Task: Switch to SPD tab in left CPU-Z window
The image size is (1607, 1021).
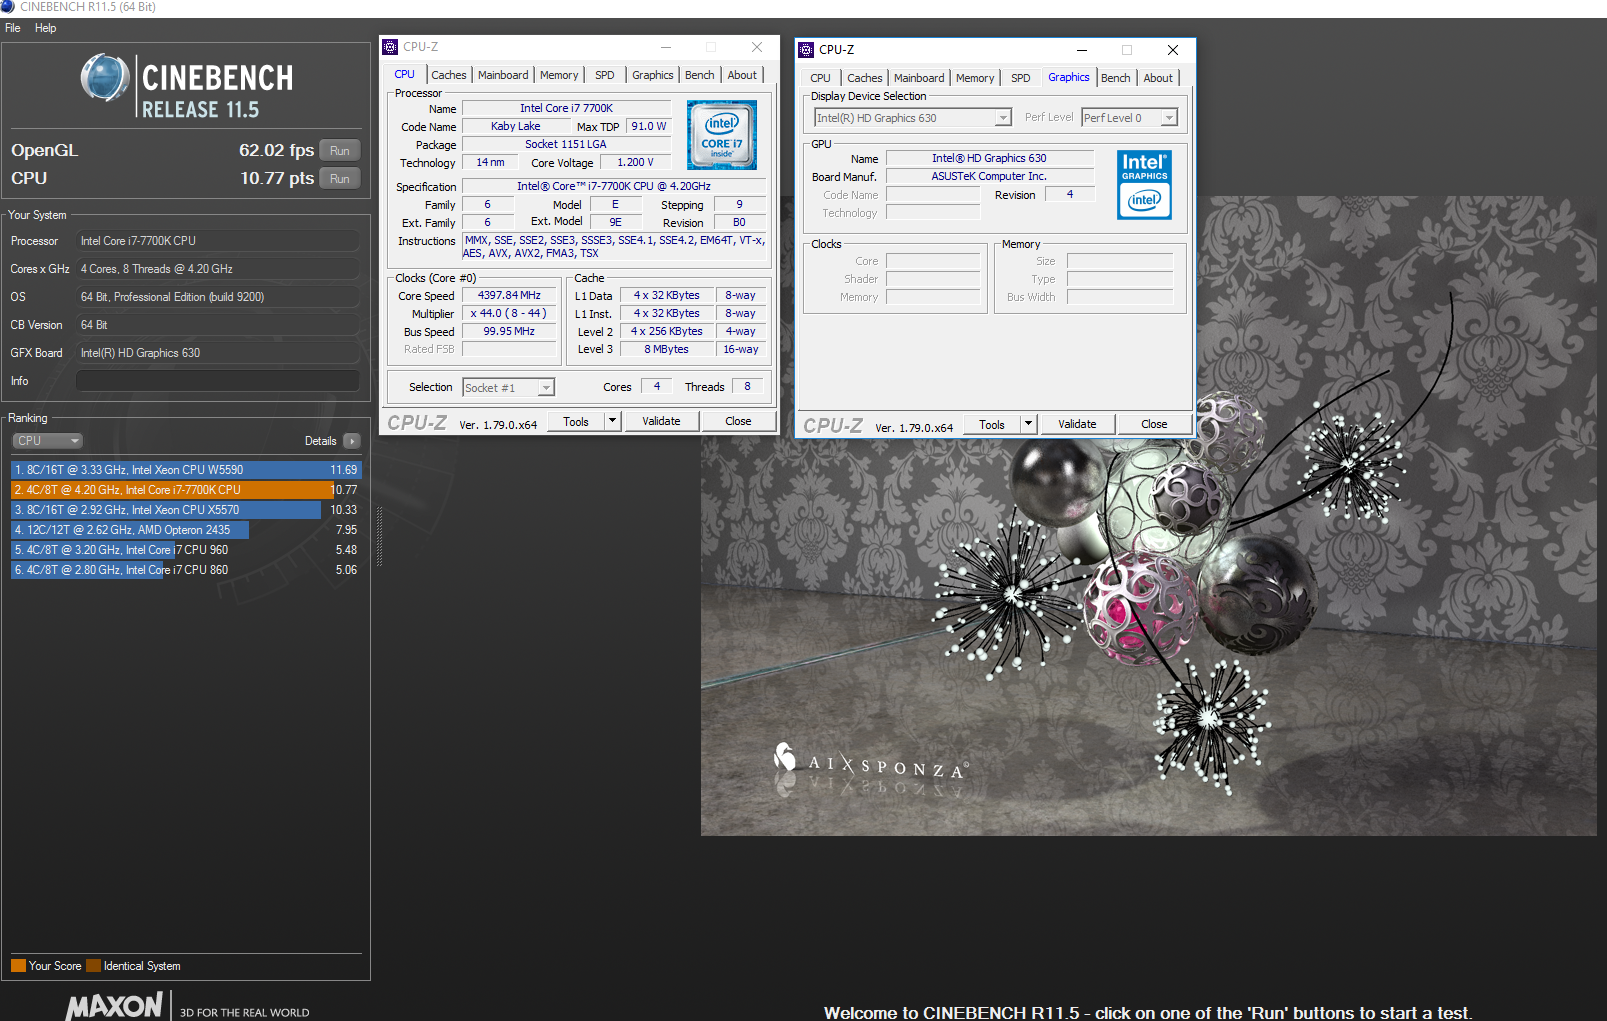Action: pyautogui.click(x=605, y=75)
